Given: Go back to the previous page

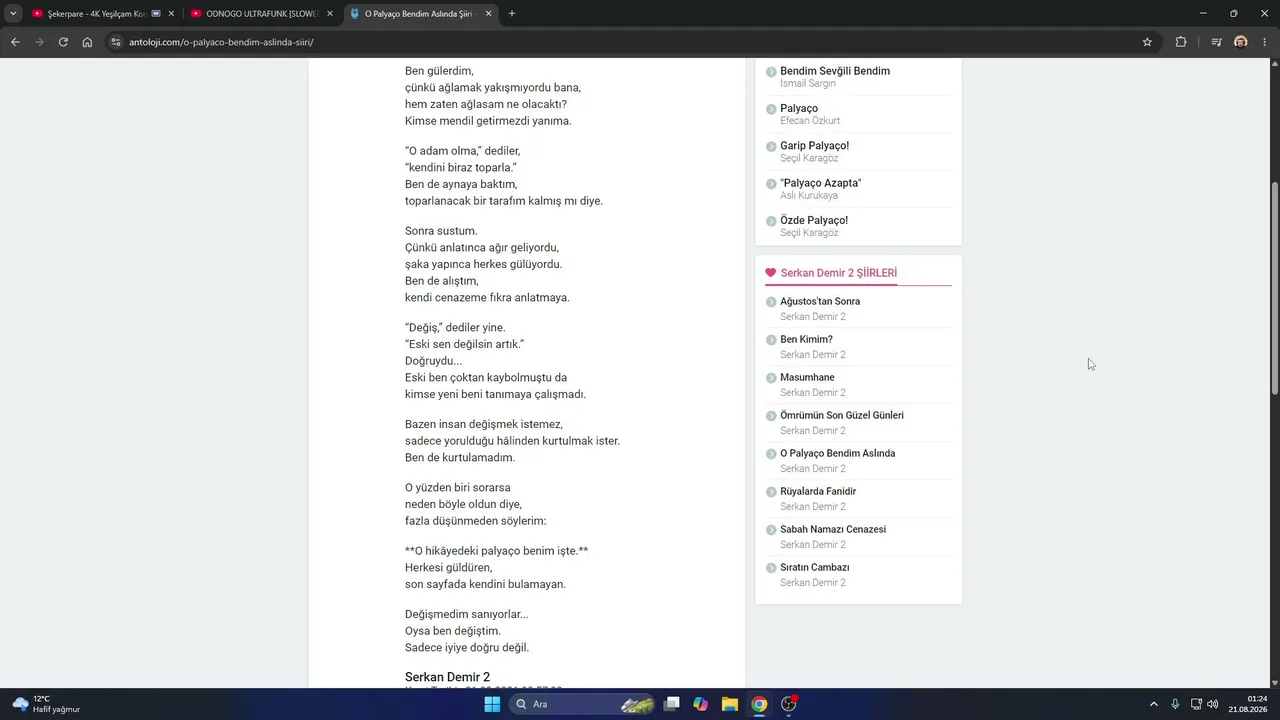Looking at the screenshot, I should click(15, 42).
